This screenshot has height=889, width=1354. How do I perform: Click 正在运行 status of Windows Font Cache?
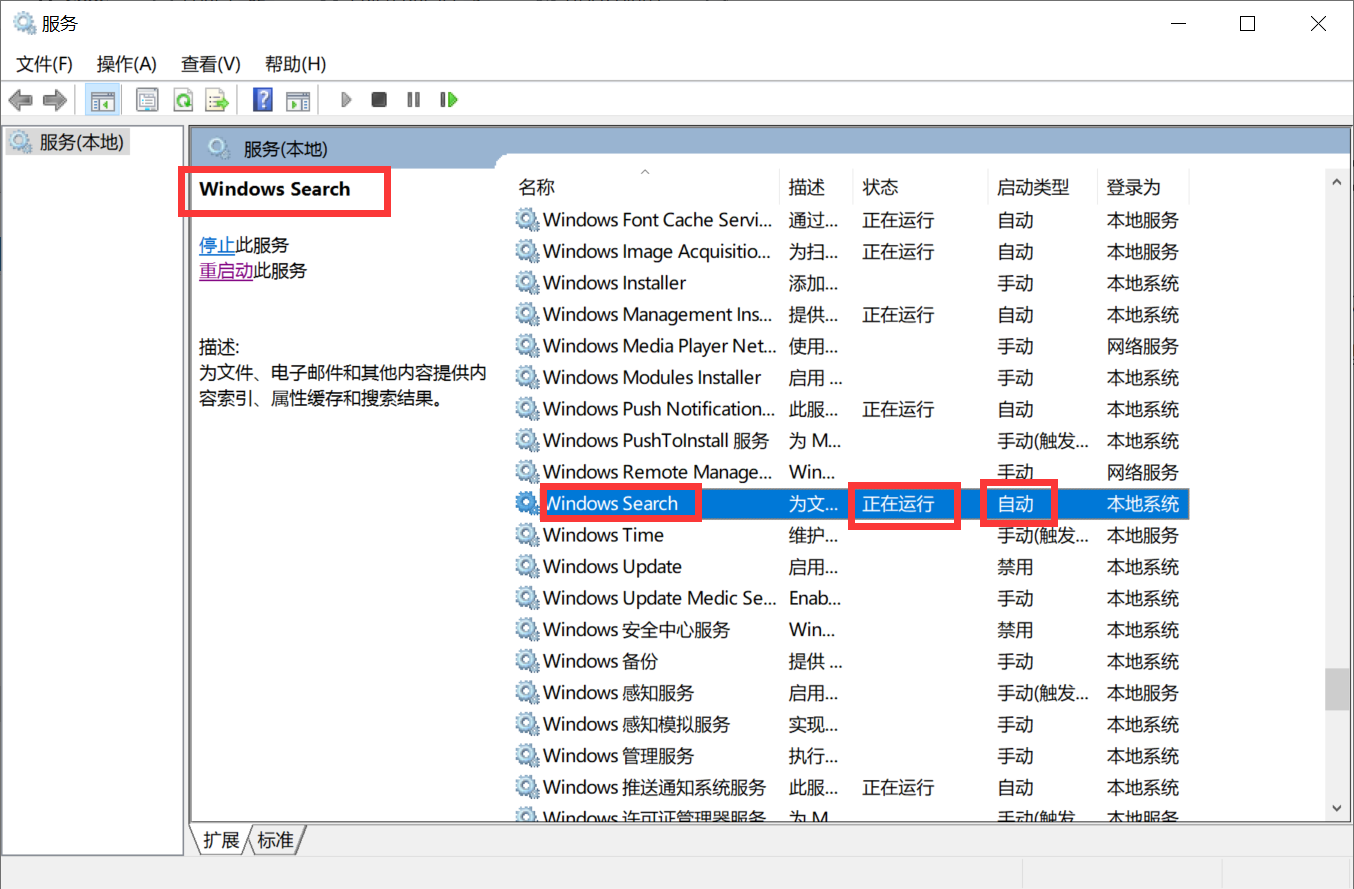[x=898, y=220]
